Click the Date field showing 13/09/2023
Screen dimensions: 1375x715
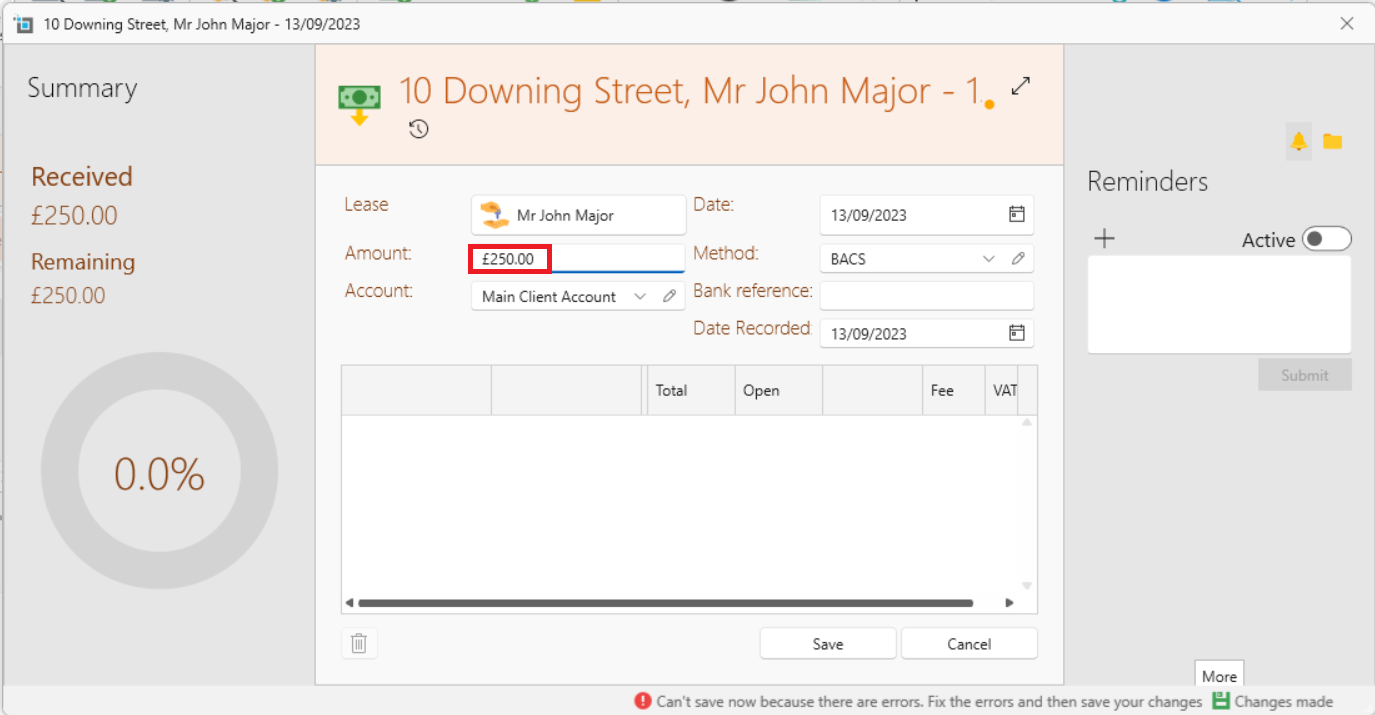pyautogui.click(x=926, y=215)
